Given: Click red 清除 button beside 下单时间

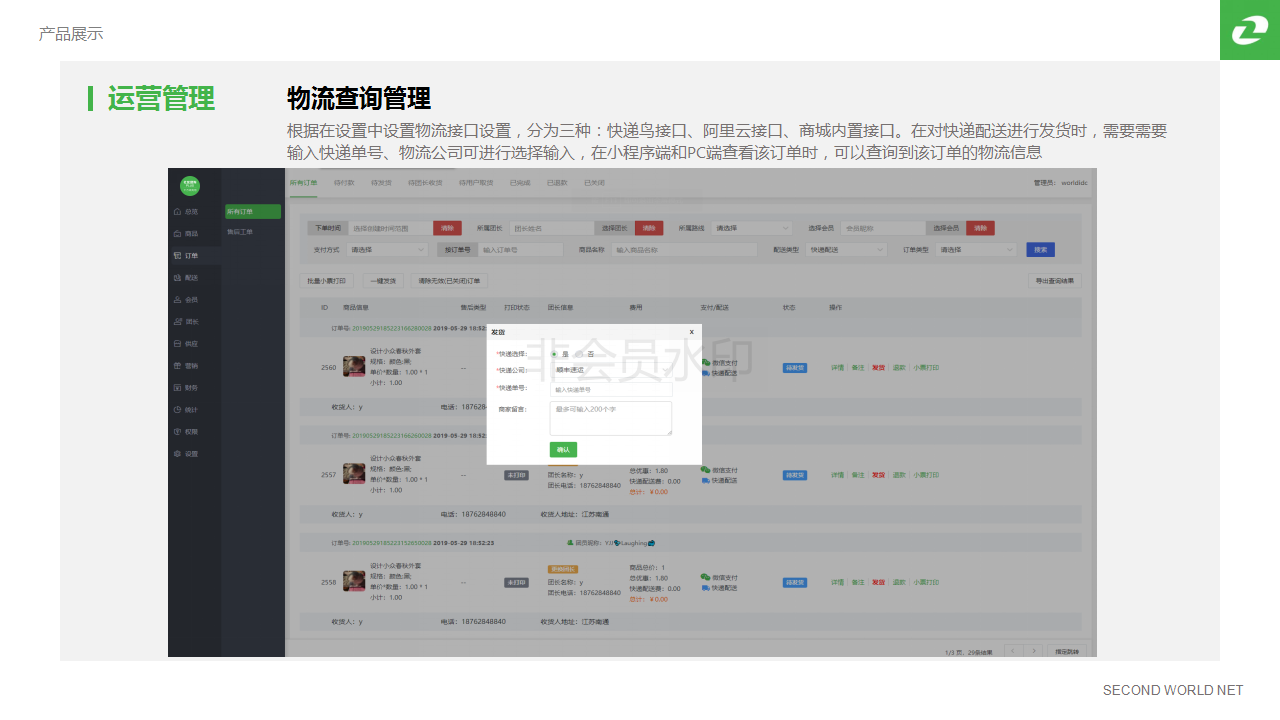Looking at the screenshot, I should pyautogui.click(x=447, y=228).
